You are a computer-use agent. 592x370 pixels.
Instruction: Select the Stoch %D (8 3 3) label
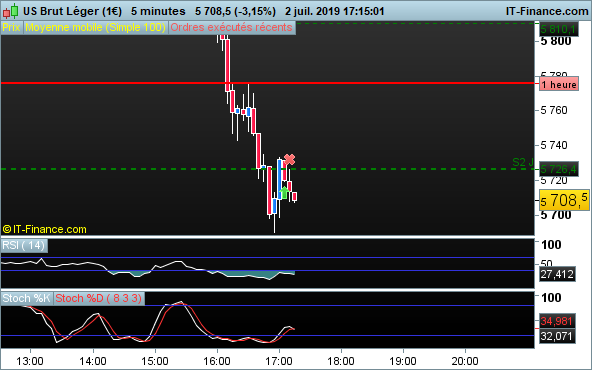(99, 298)
